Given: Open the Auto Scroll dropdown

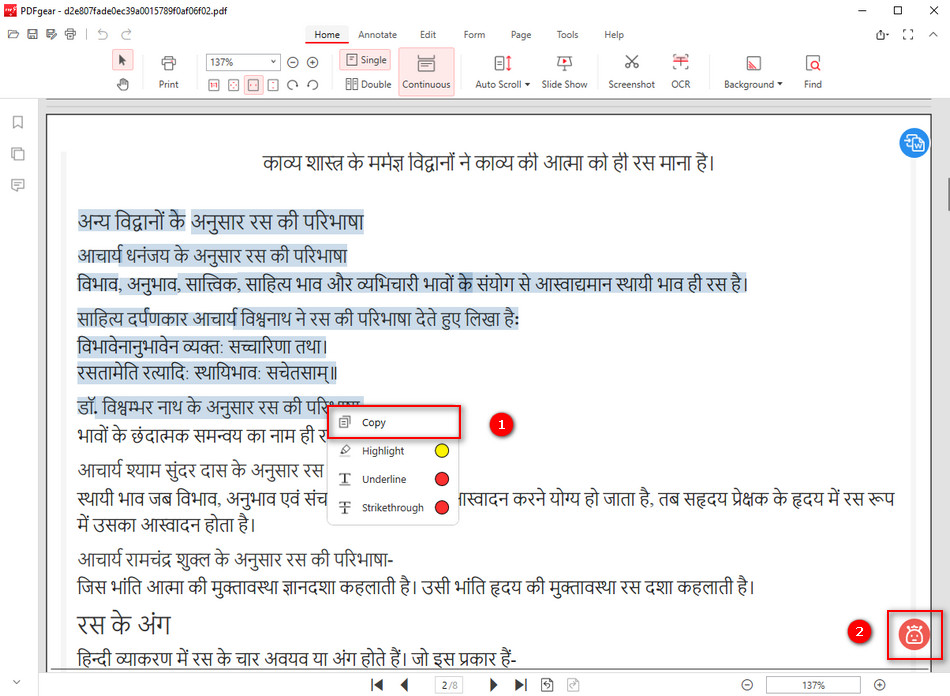Looking at the screenshot, I should point(502,72).
